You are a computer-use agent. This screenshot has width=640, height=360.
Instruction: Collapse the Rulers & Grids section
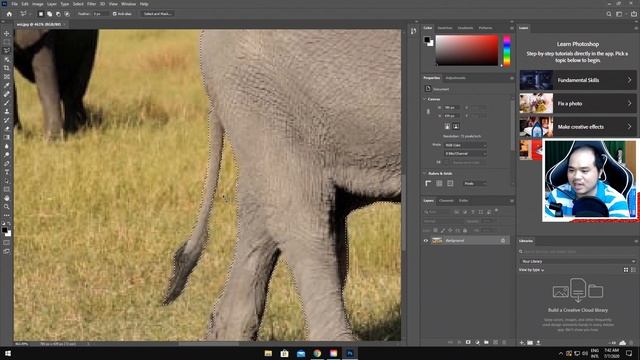tap(424, 173)
